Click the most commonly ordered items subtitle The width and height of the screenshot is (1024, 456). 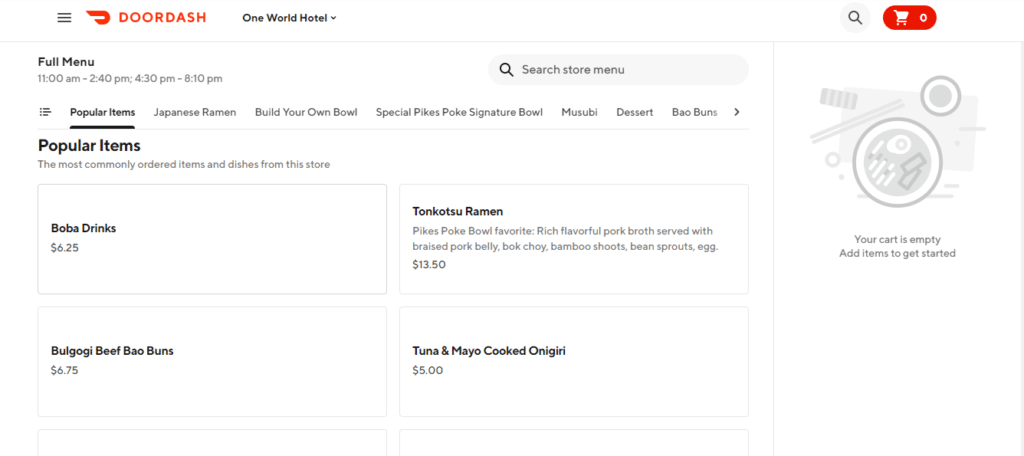pyautogui.click(x=184, y=165)
